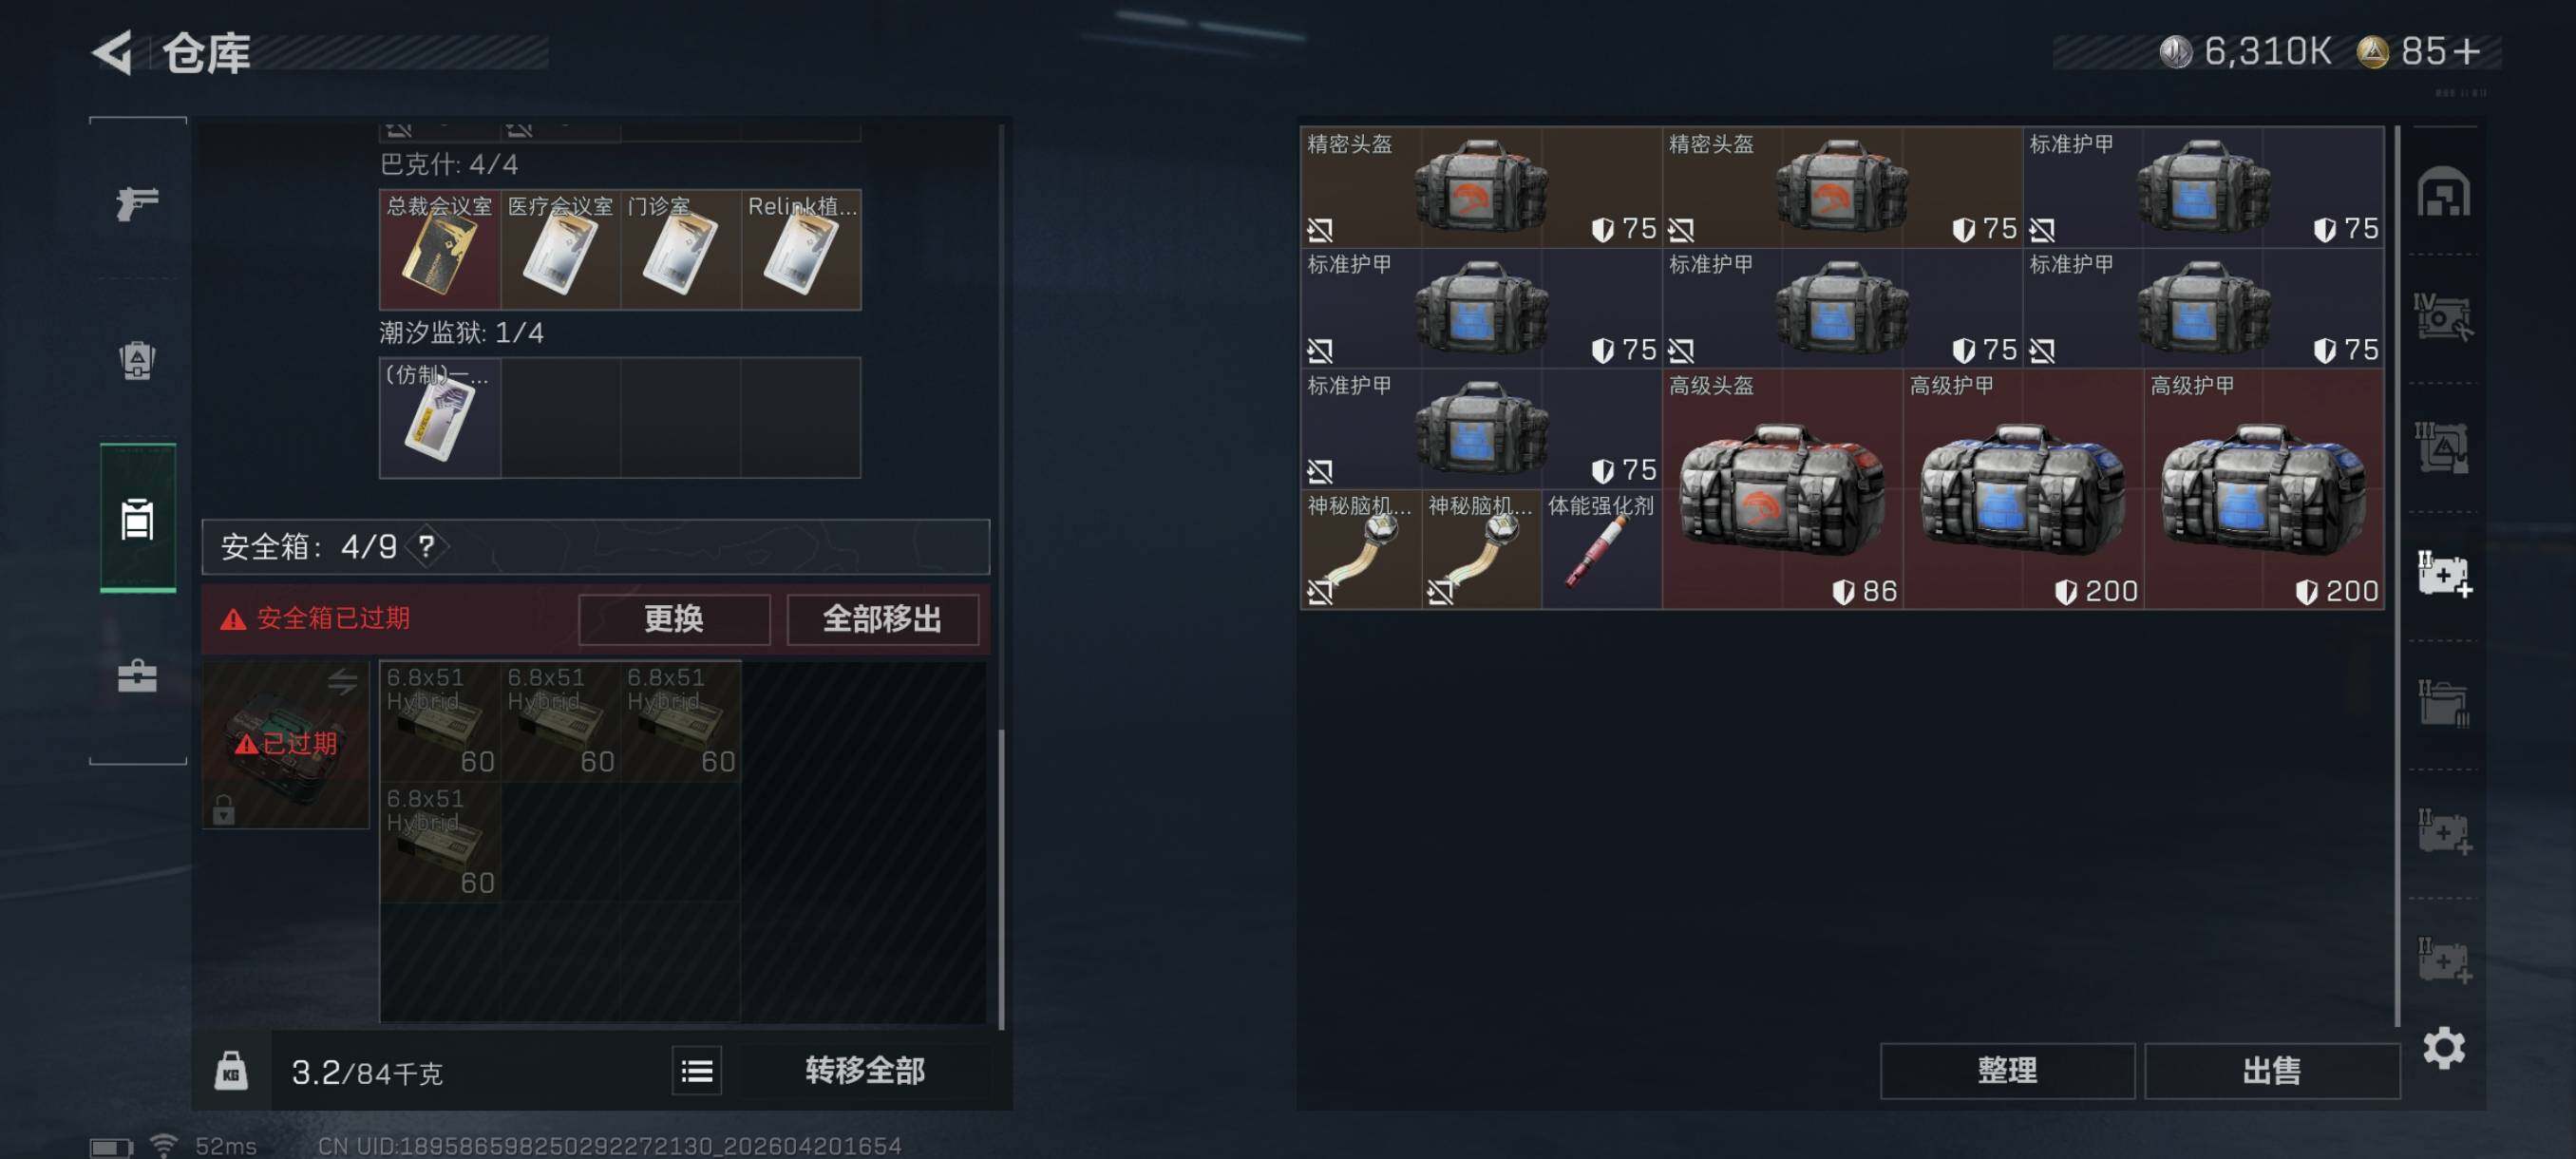Select the main stash arch icon
The width and height of the screenshot is (2576, 1159).
coord(2443,192)
